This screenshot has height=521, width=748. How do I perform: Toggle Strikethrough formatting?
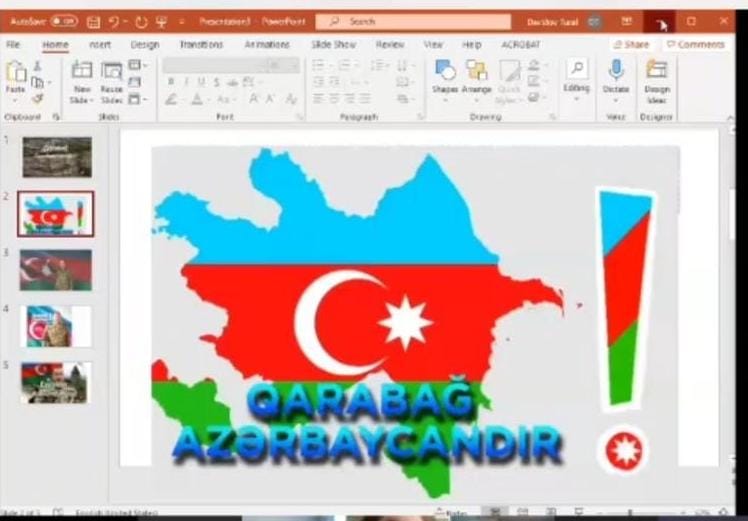tap(232, 82)
